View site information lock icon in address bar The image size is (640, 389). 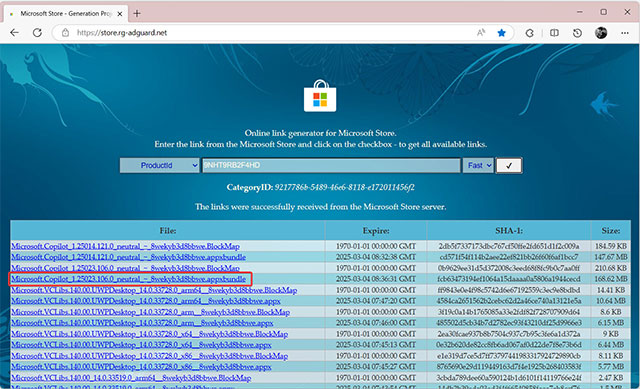[65, 33]
